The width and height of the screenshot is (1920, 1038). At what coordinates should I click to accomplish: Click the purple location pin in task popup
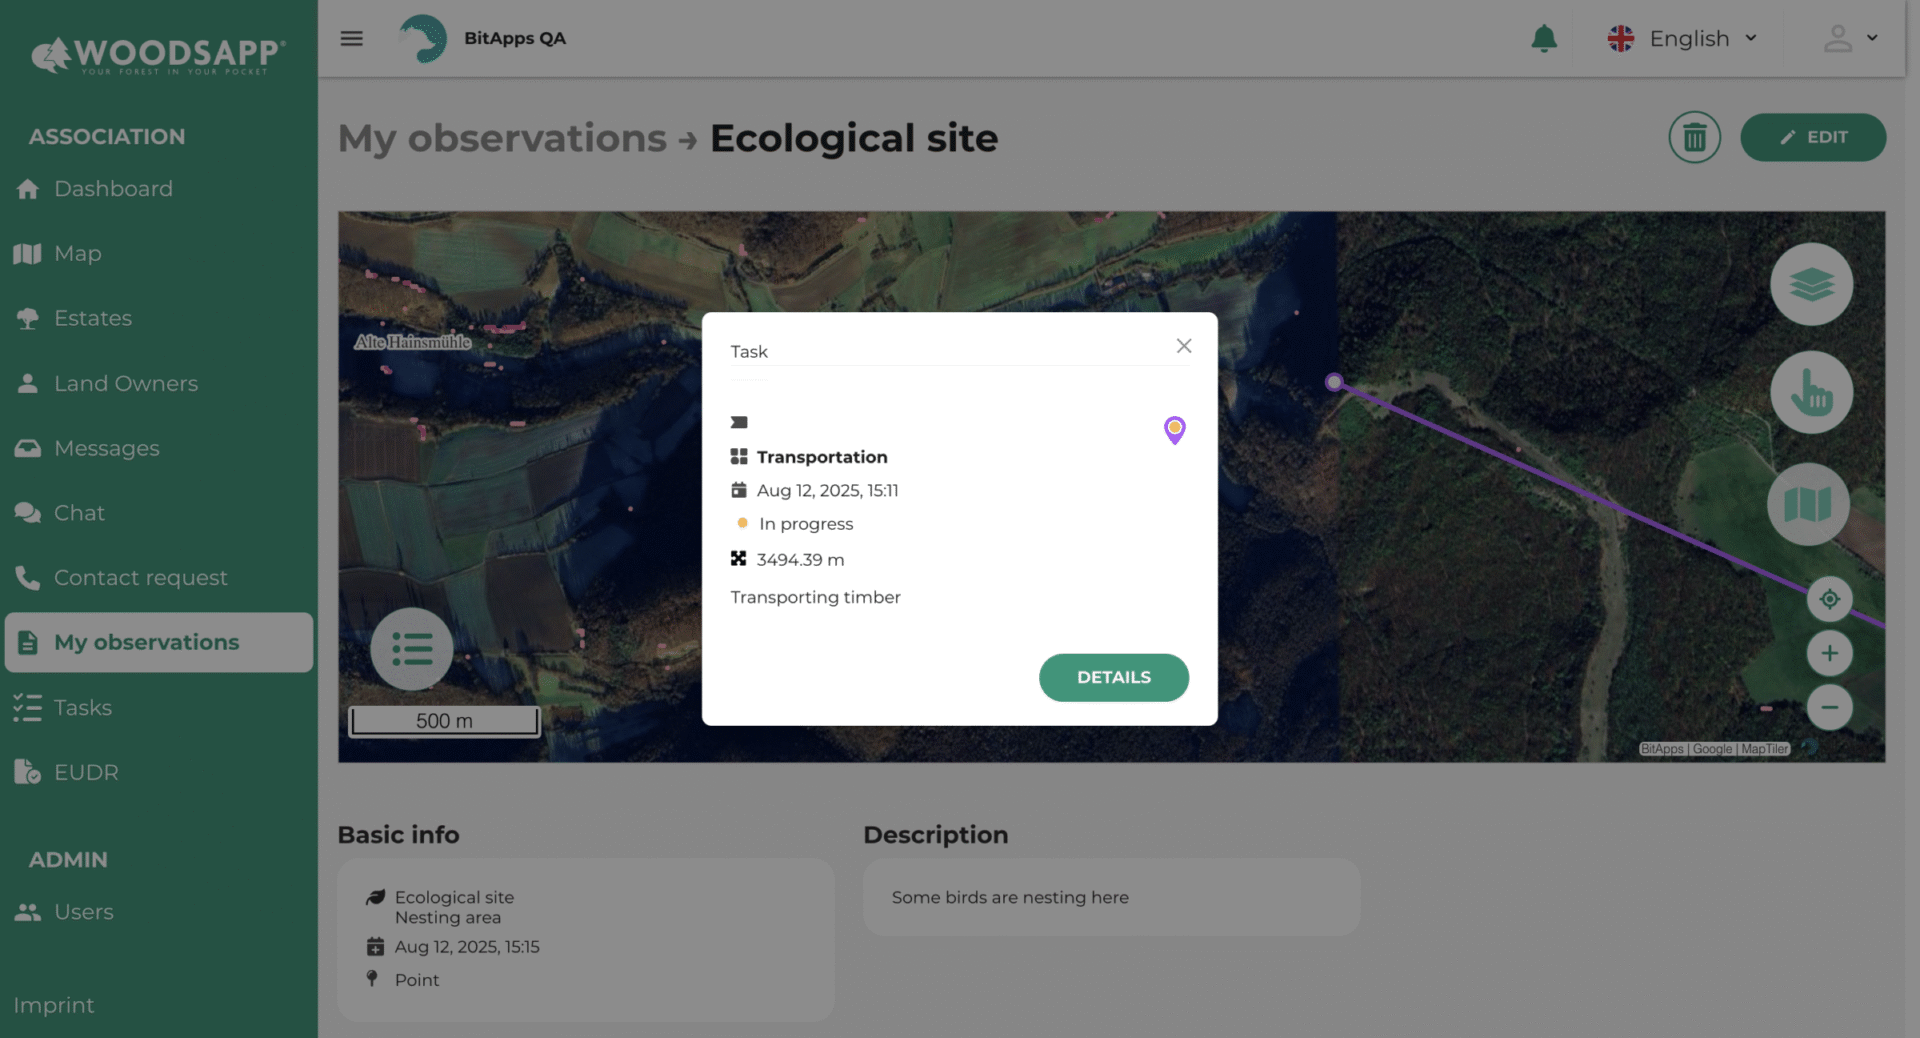tap(1174, 430)
